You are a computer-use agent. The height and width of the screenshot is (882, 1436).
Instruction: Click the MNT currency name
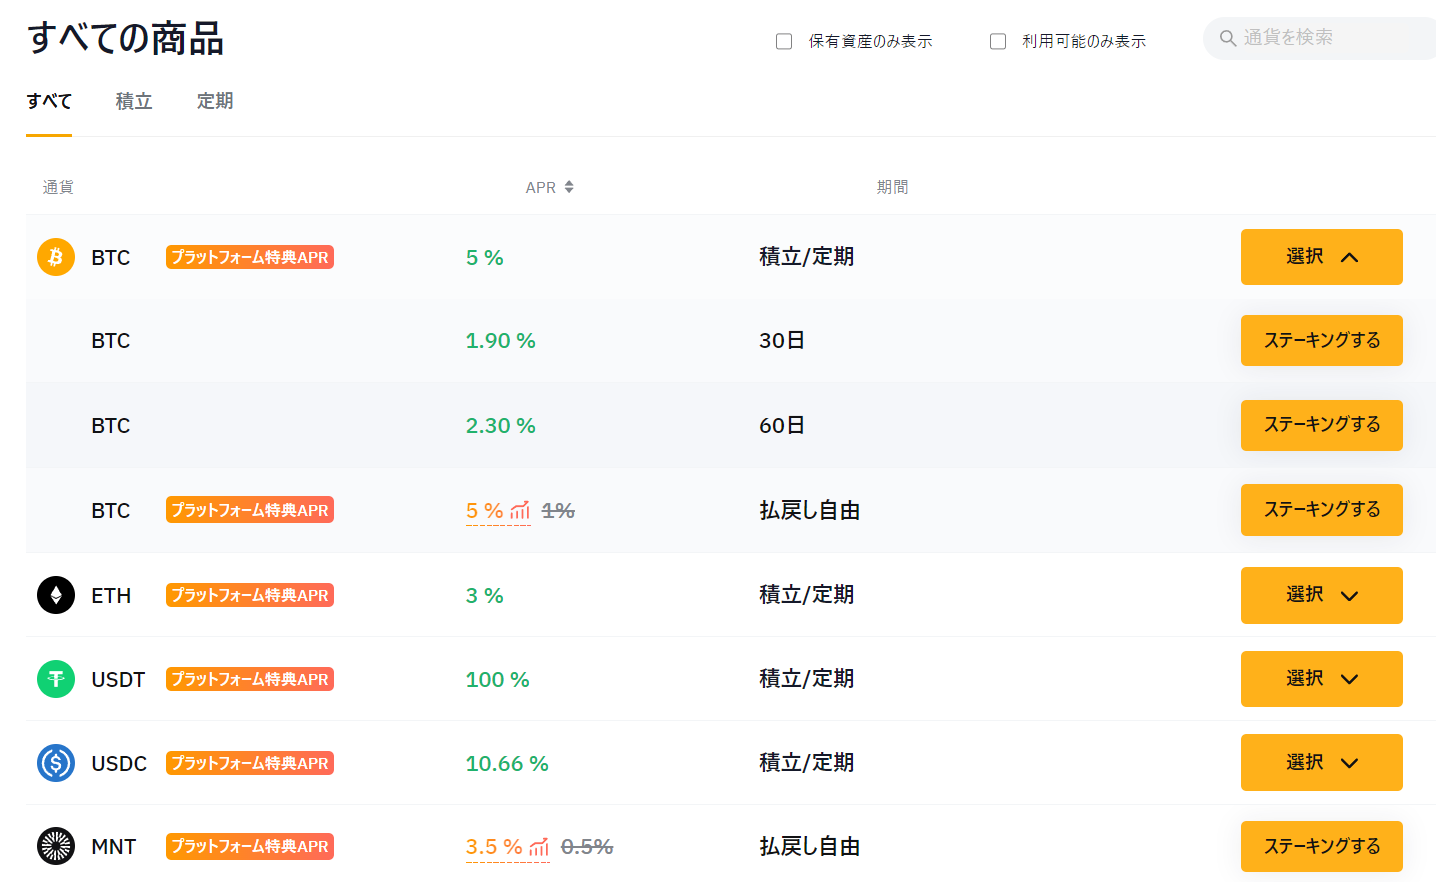coord(113,847)
